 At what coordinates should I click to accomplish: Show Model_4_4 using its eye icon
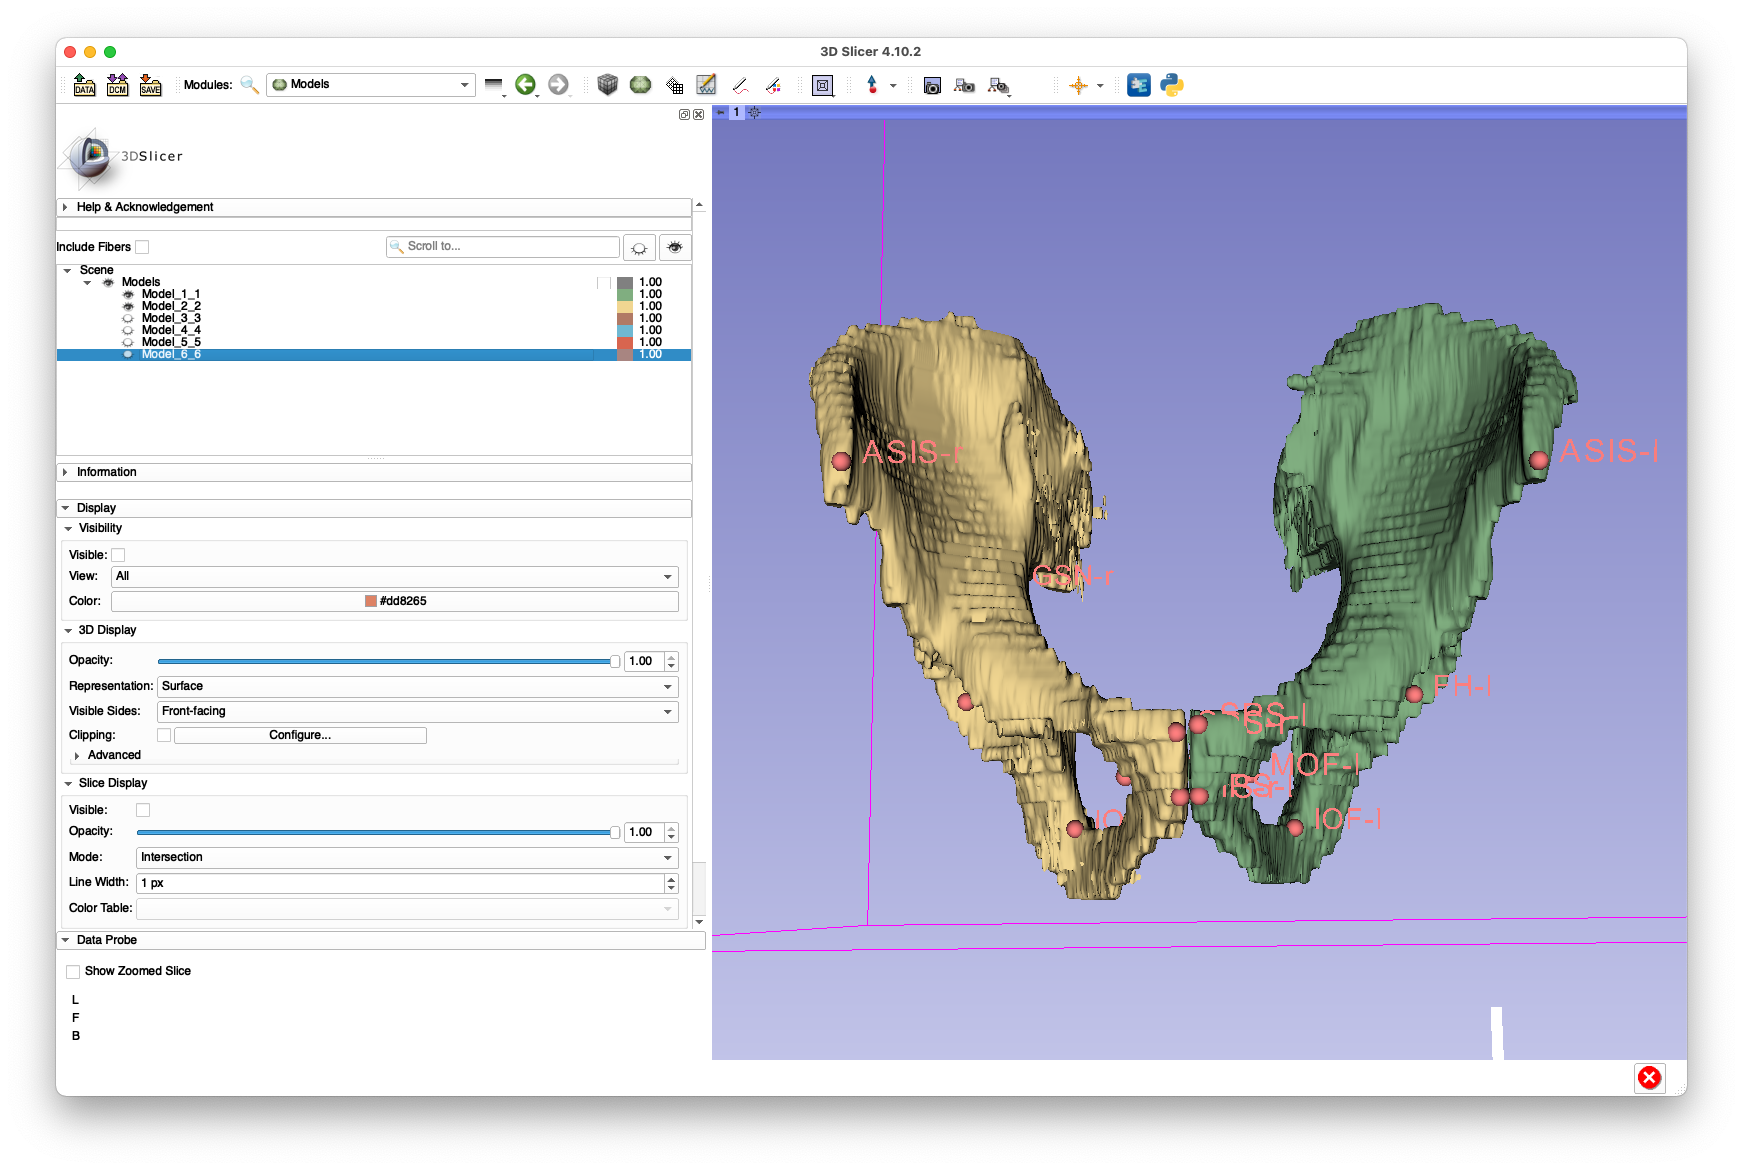[x=128, y=330]
